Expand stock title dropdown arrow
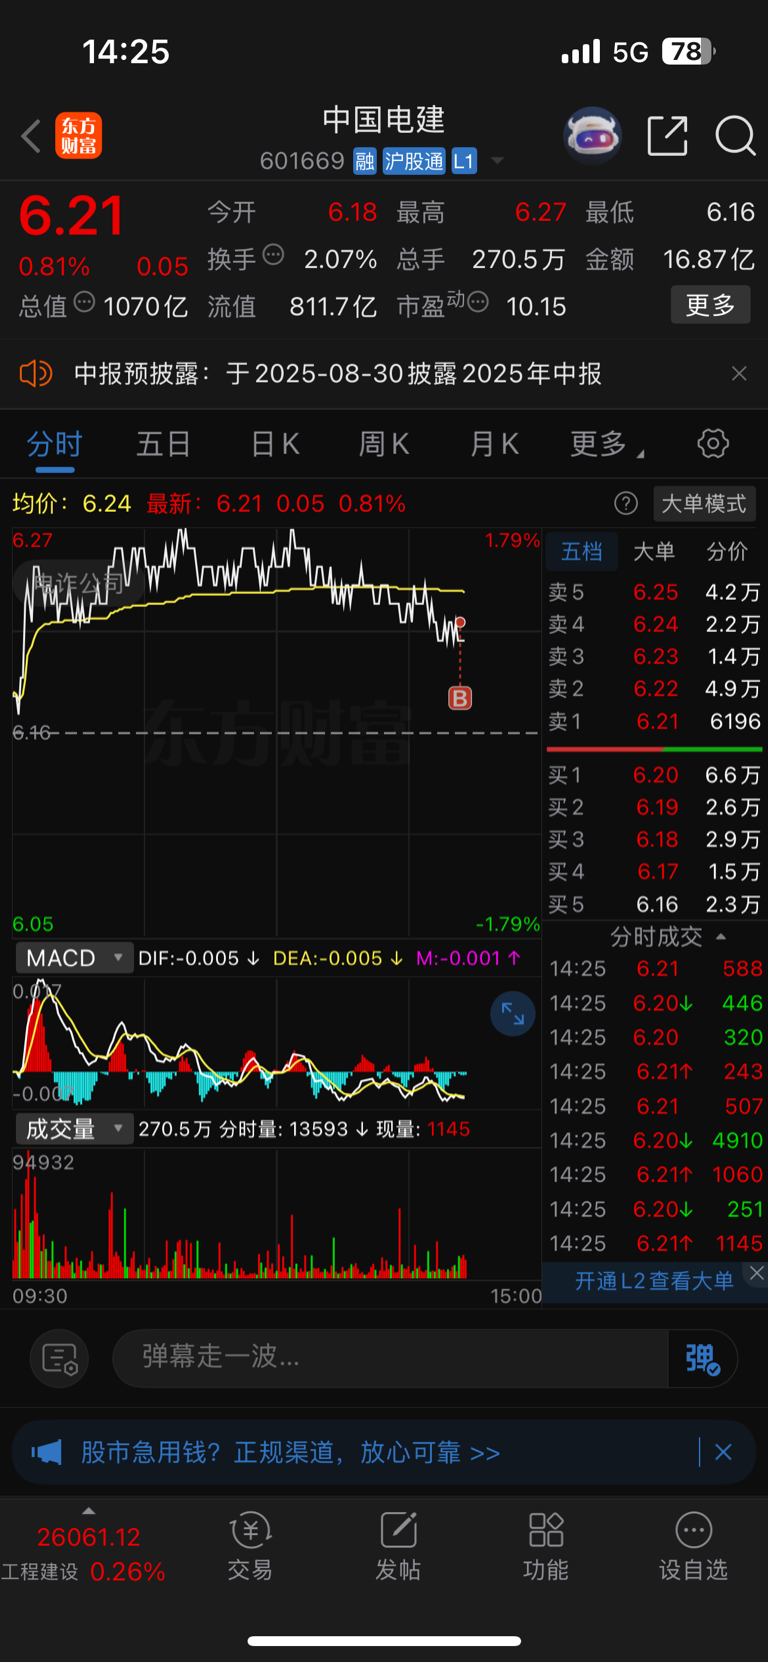The width and height of the screenshot is (768, 1663). tap(497, 161)
